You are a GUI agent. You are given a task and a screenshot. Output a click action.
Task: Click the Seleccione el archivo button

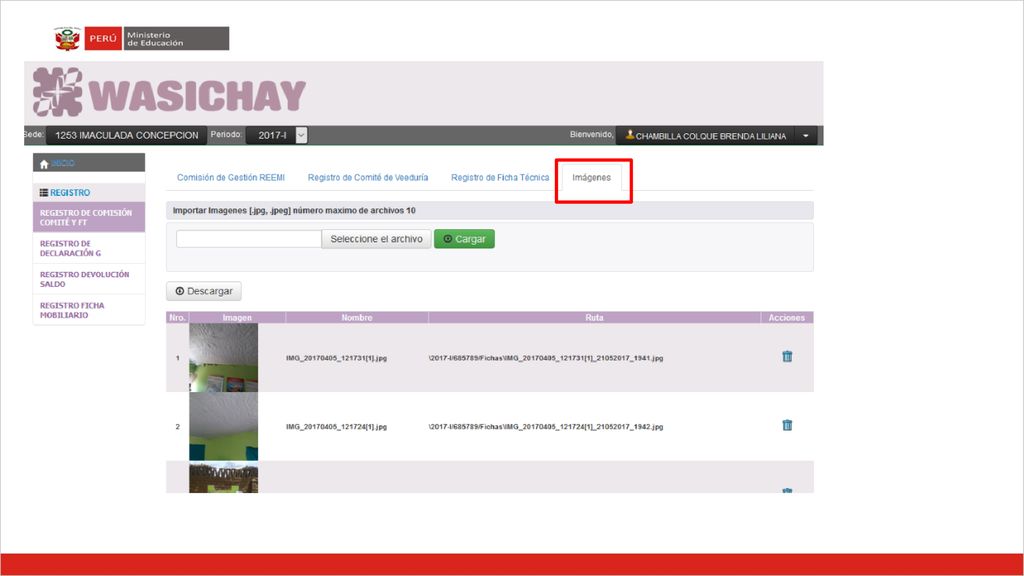click(x=376, y=239)
